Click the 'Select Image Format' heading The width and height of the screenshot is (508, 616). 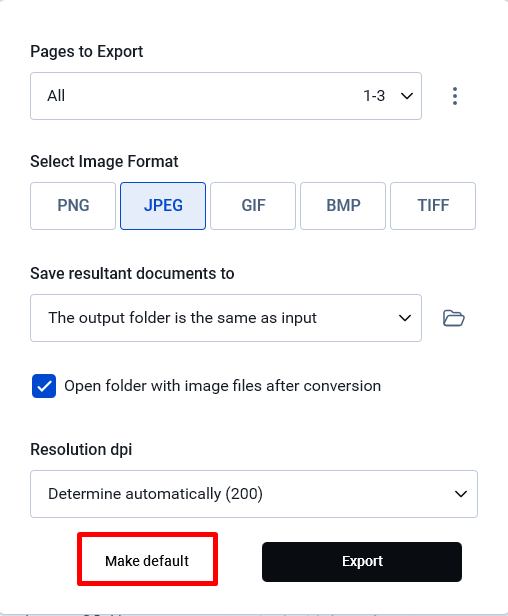pos(104,161)
